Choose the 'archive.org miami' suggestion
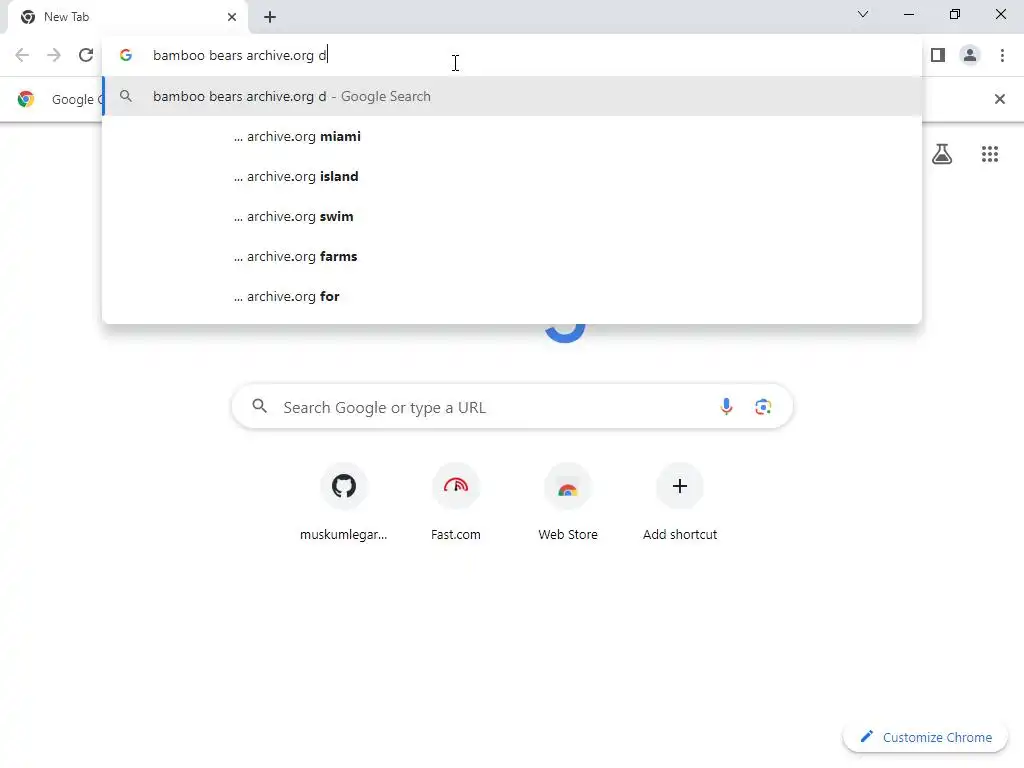Viewport: 1024px width, 768px height. [x=512, y=136]
